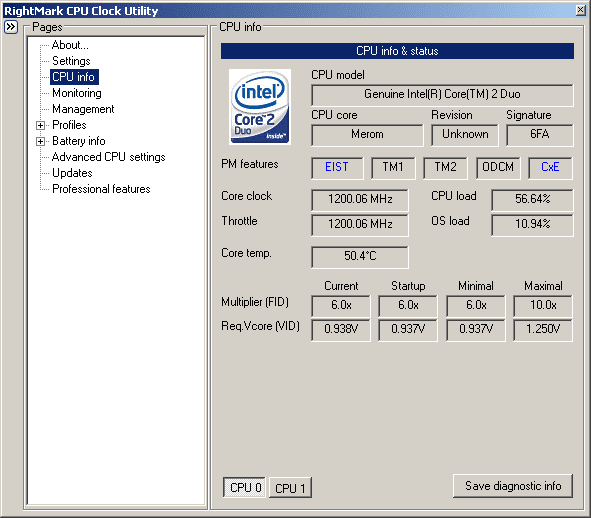The height and width of the screenshot is (518, 591).
Task: Close the RightMark CPU Clock Utility window
Action: 580,11
